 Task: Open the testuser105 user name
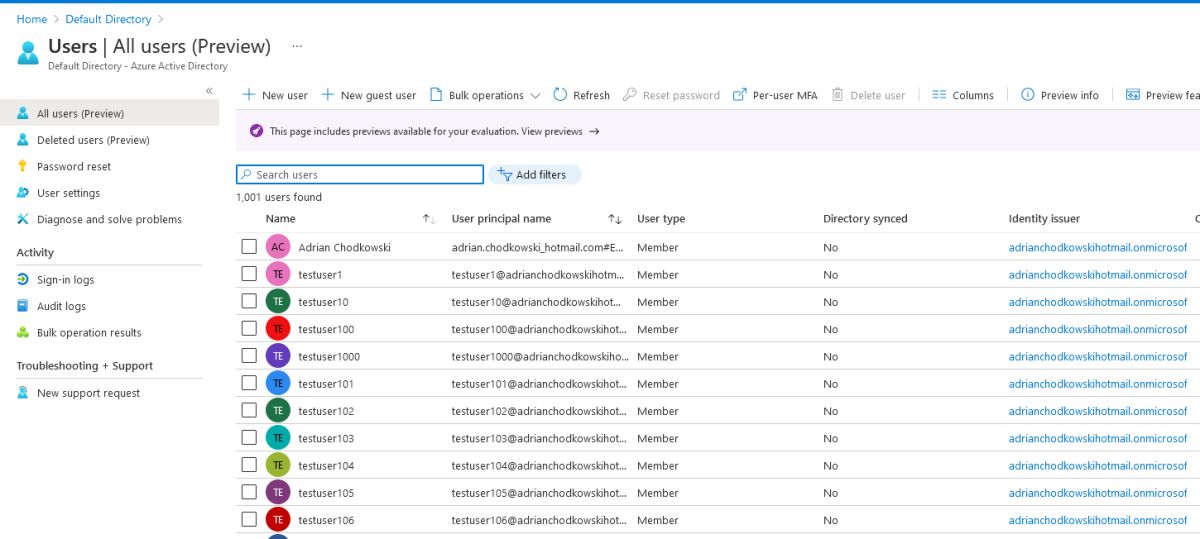pyautogui.click(x=326, y=493)
